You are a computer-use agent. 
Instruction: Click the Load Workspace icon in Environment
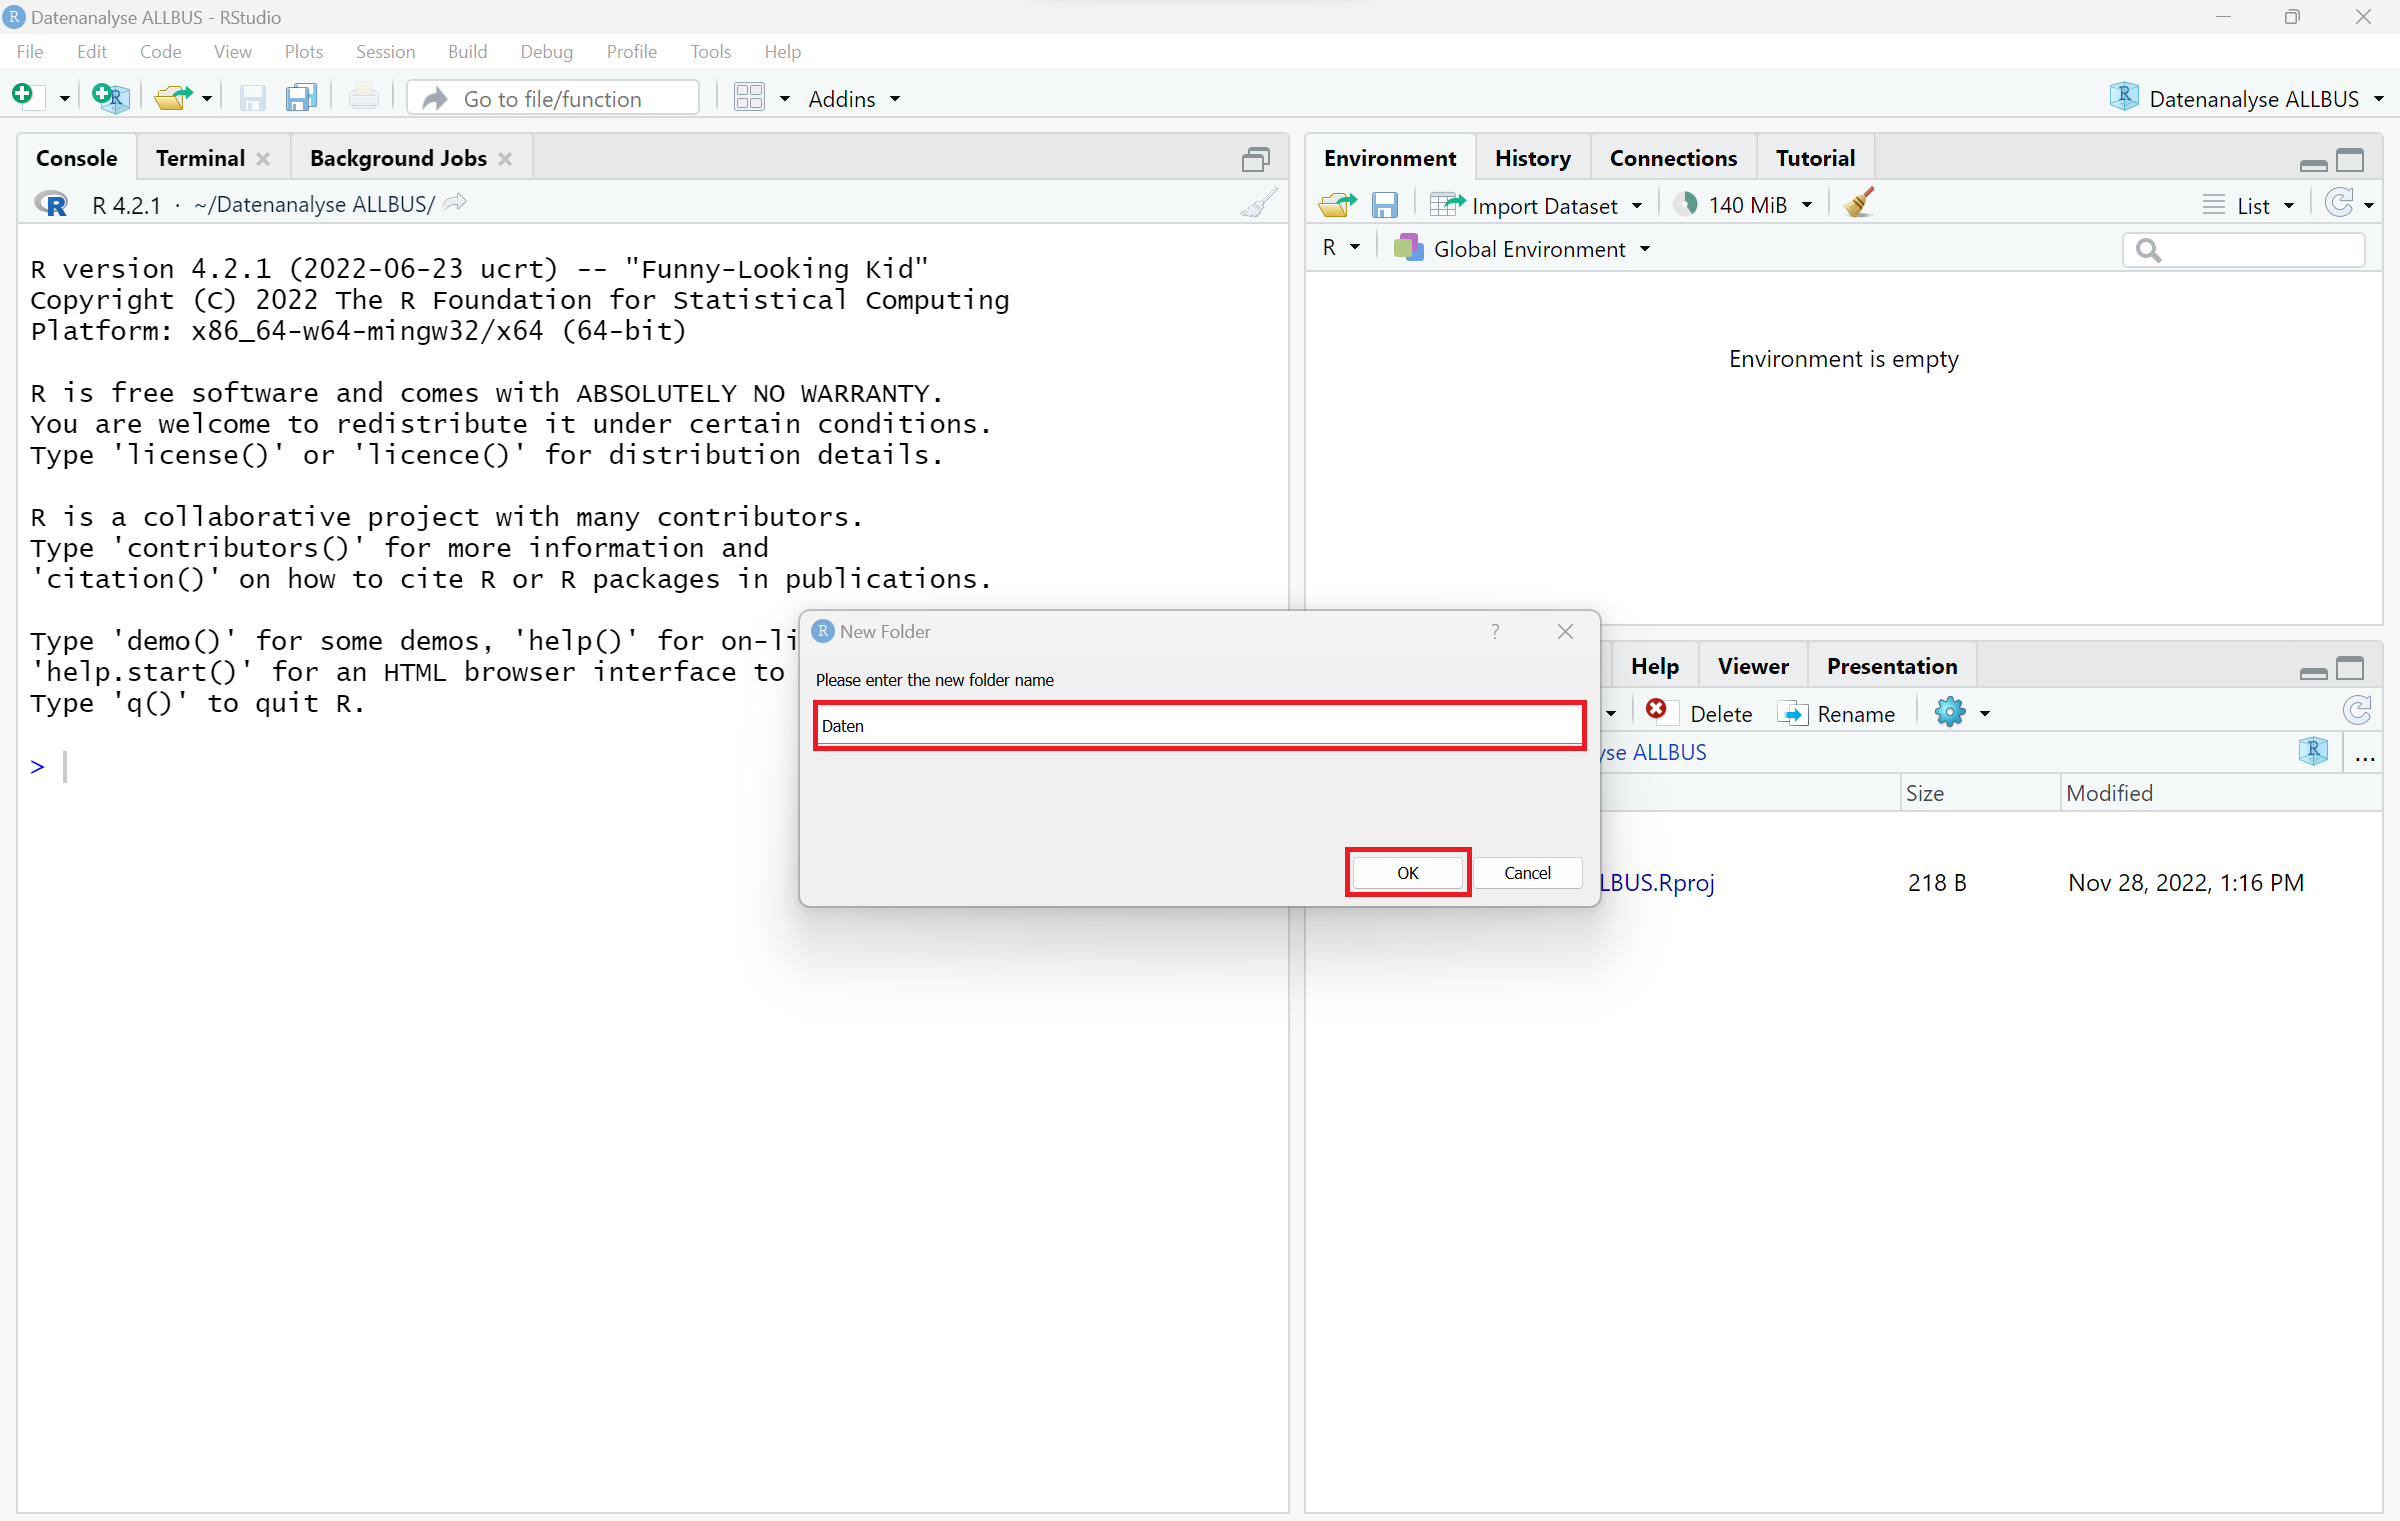[x=1337, y=205]
